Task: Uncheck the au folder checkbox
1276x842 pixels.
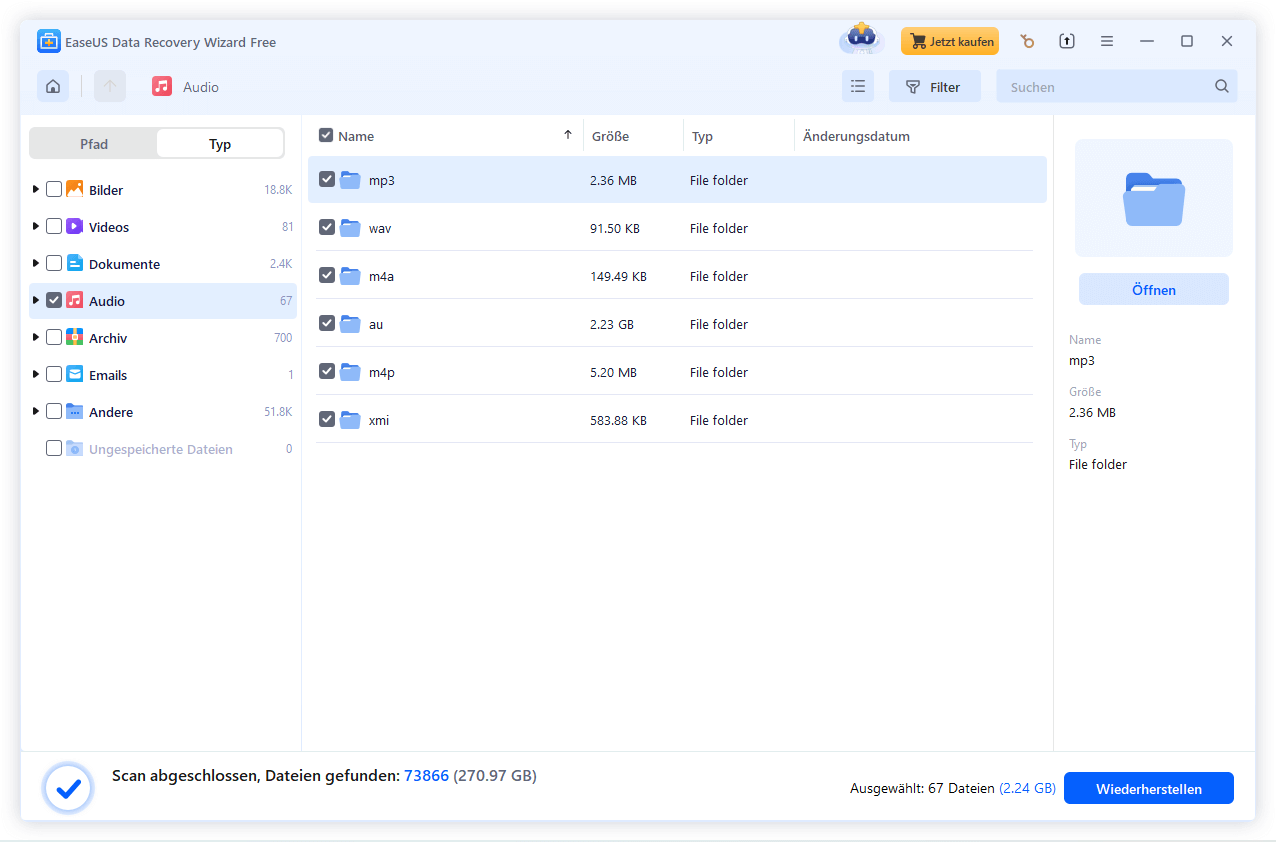Action: coord(326,323)
